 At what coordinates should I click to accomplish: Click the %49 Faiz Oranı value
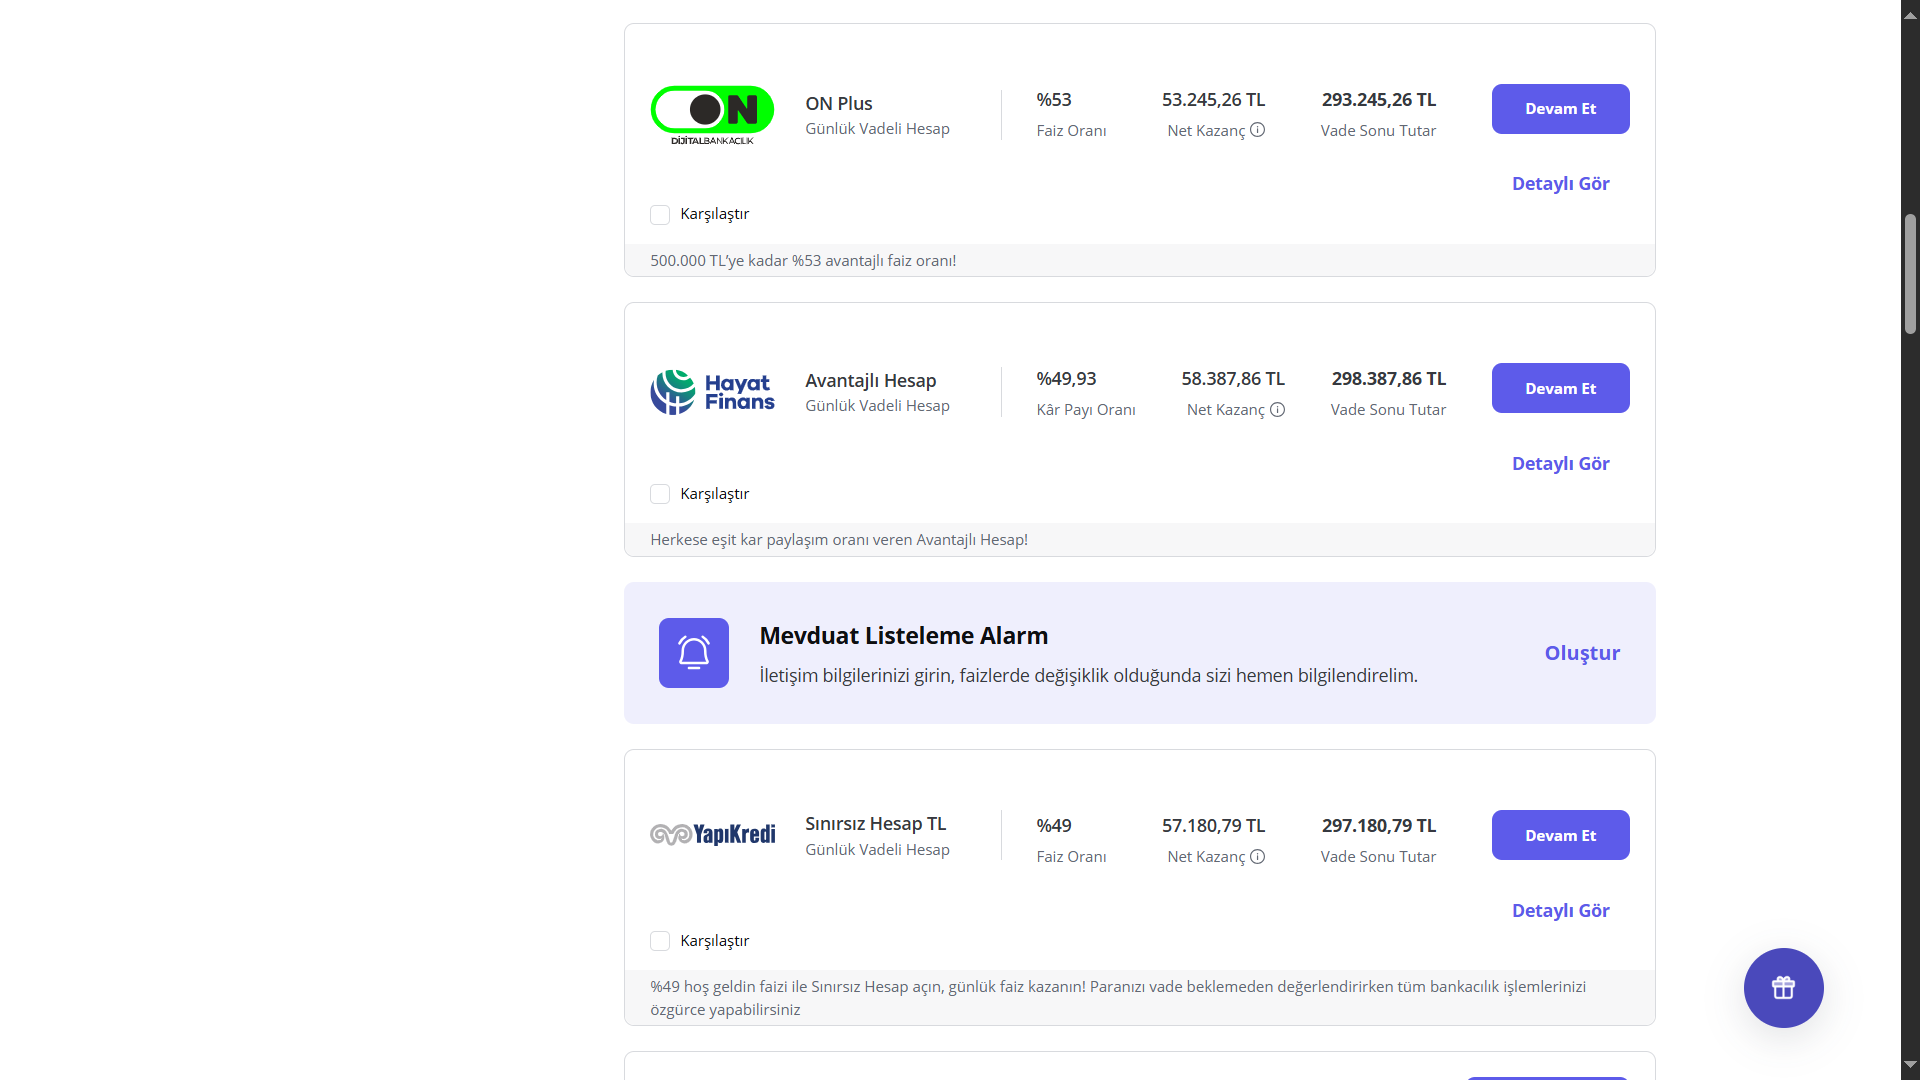(x=1054, y=826)
